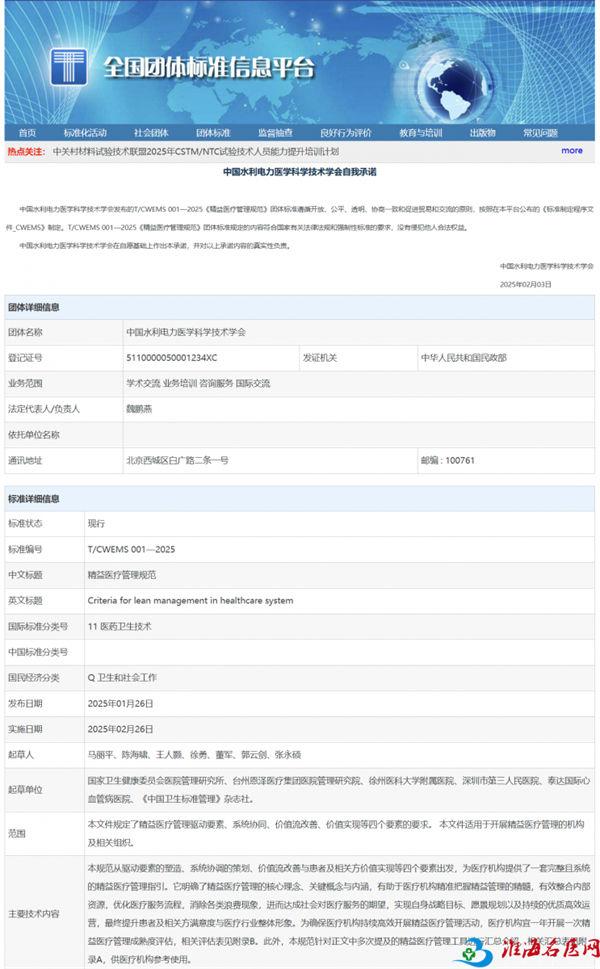Click the 出版物 navigation item

[483, 133]
